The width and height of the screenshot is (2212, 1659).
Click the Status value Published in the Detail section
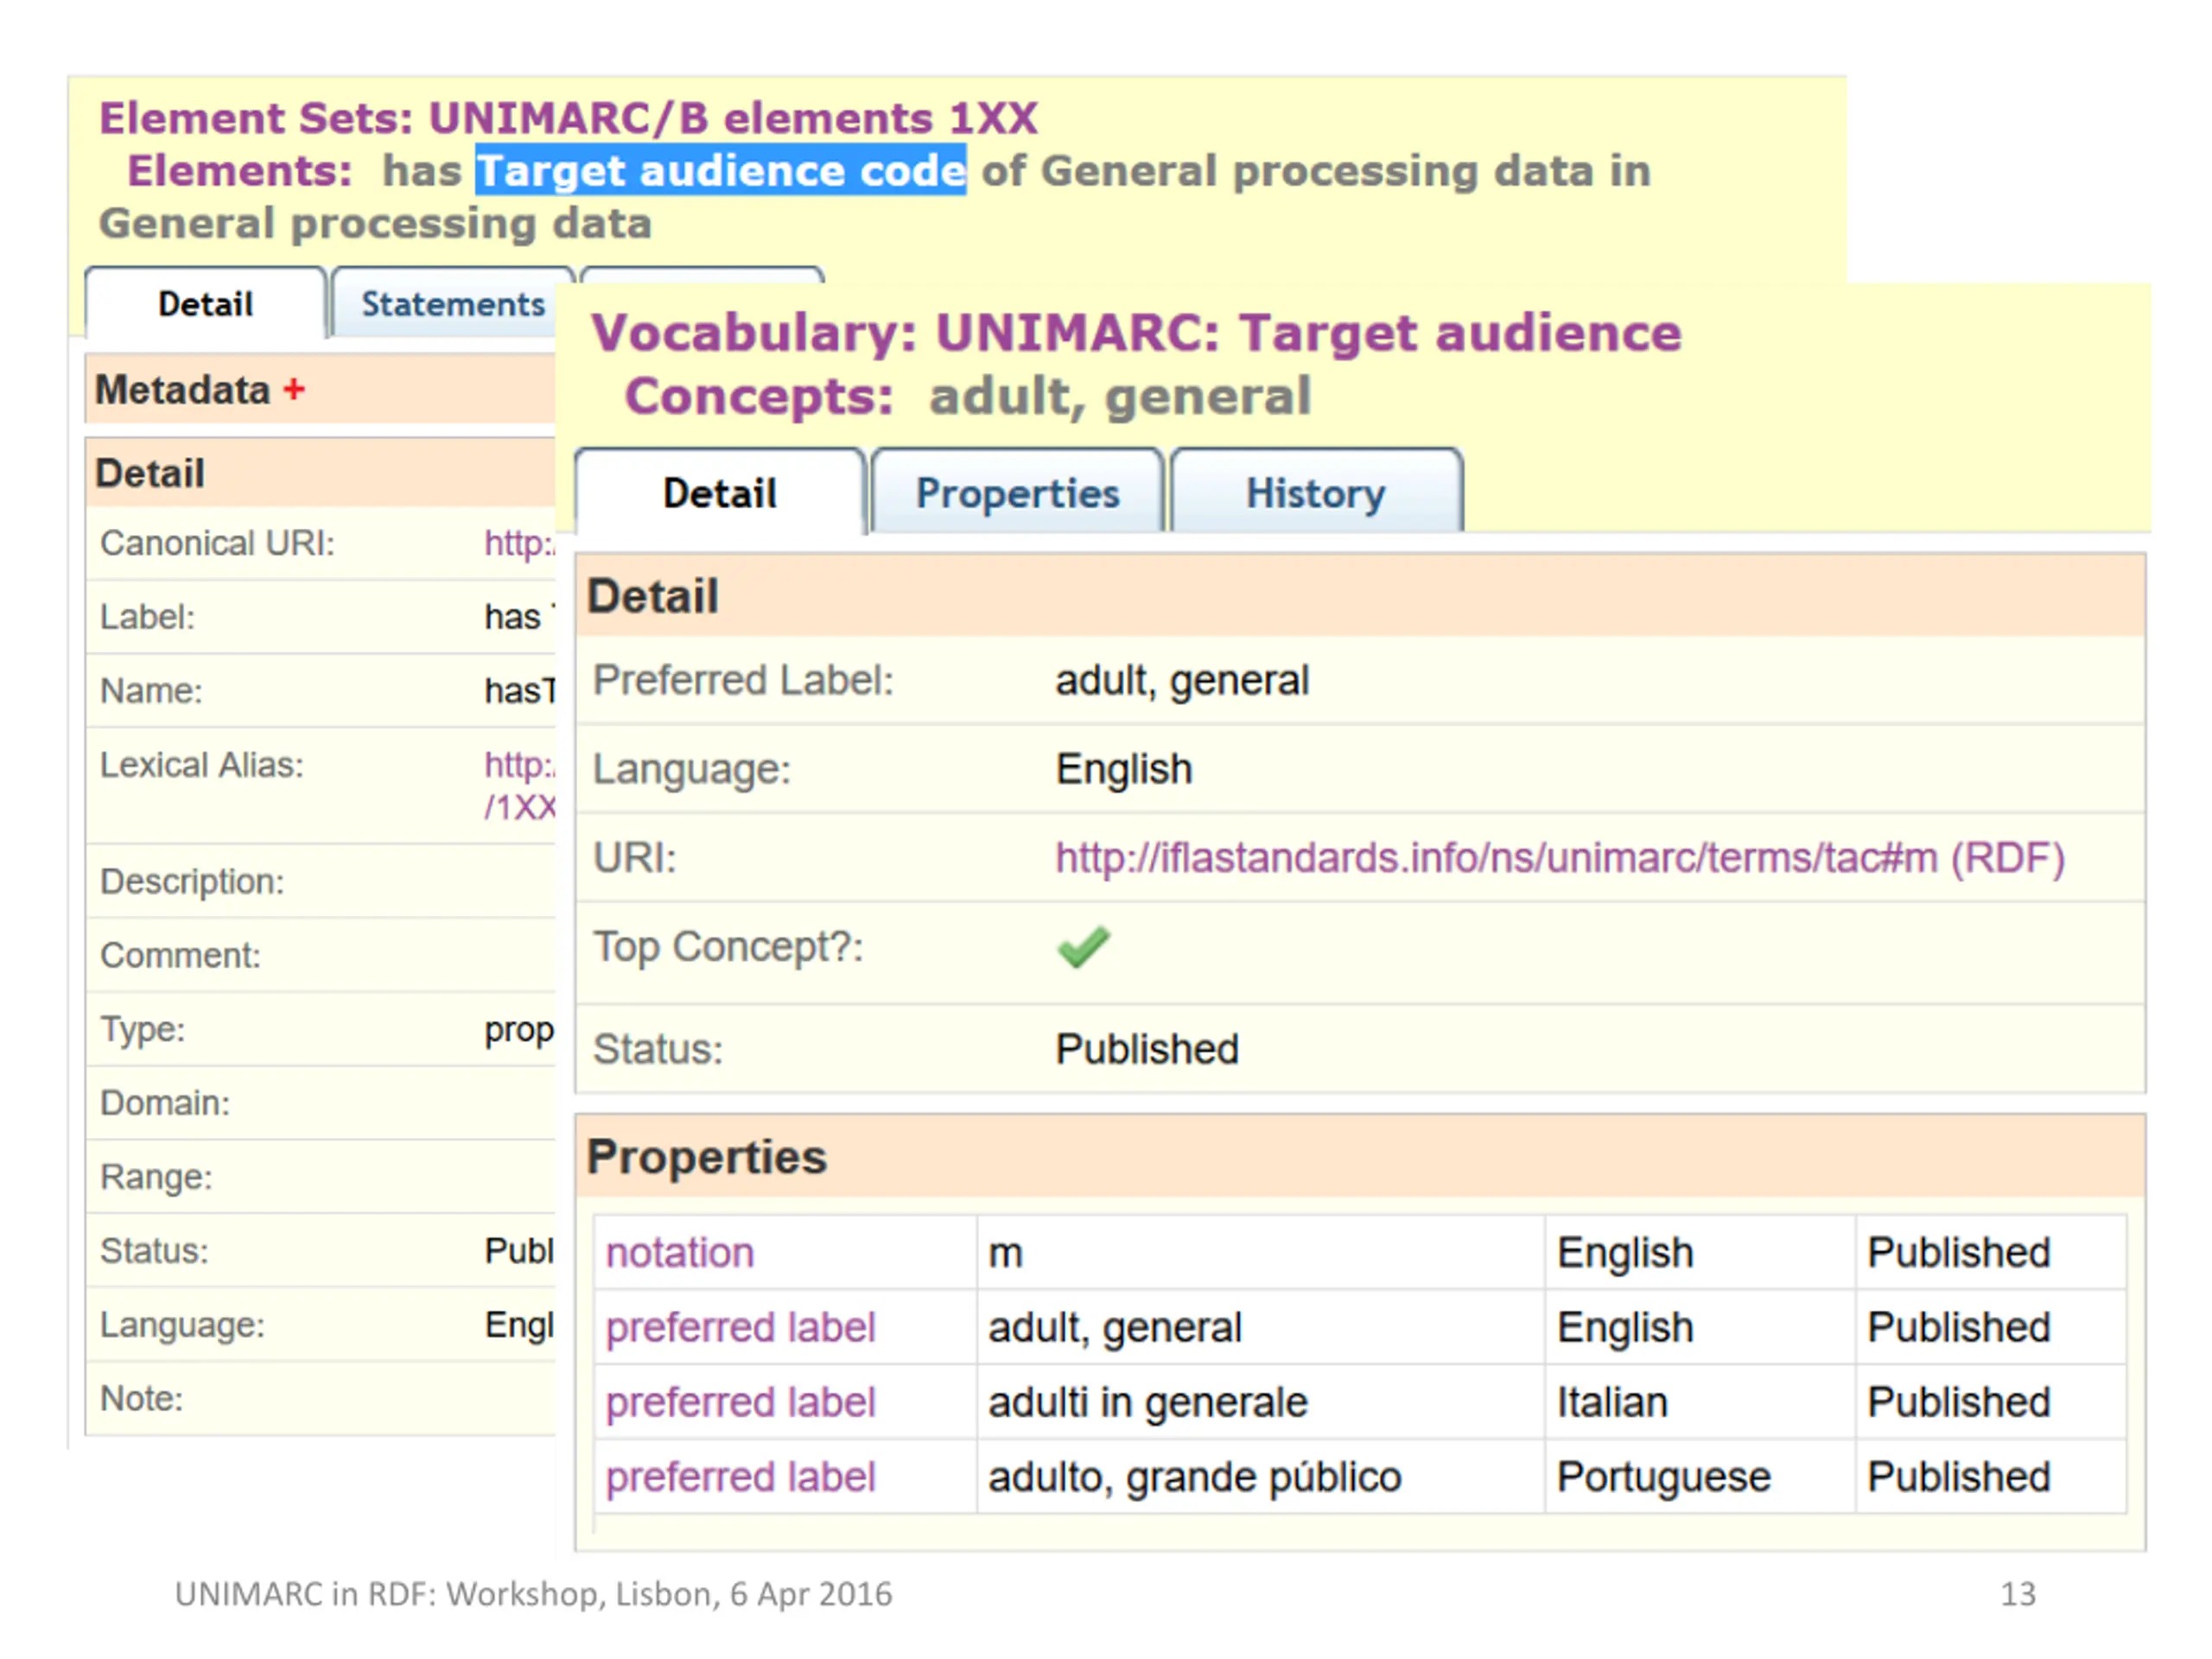1147,1049
